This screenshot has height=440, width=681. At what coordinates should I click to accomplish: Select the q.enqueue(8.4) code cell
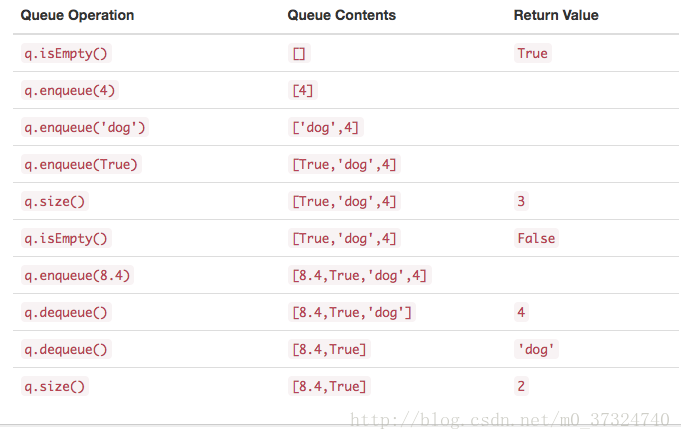point(77,275)
